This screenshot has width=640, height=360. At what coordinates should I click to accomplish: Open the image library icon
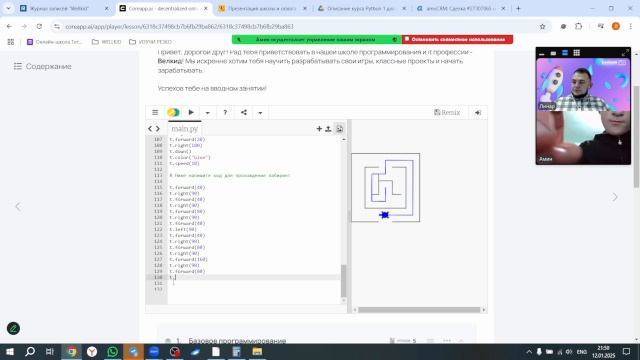[339, 129]
